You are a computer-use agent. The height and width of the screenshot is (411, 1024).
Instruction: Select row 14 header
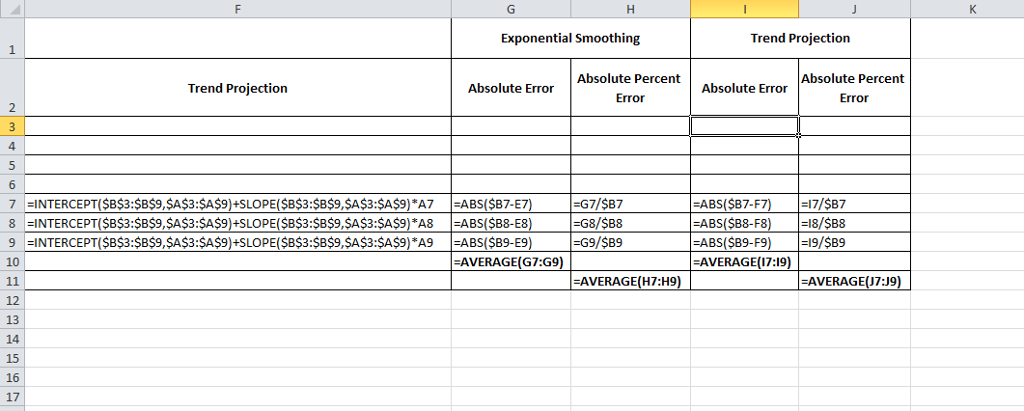point(12,339)
